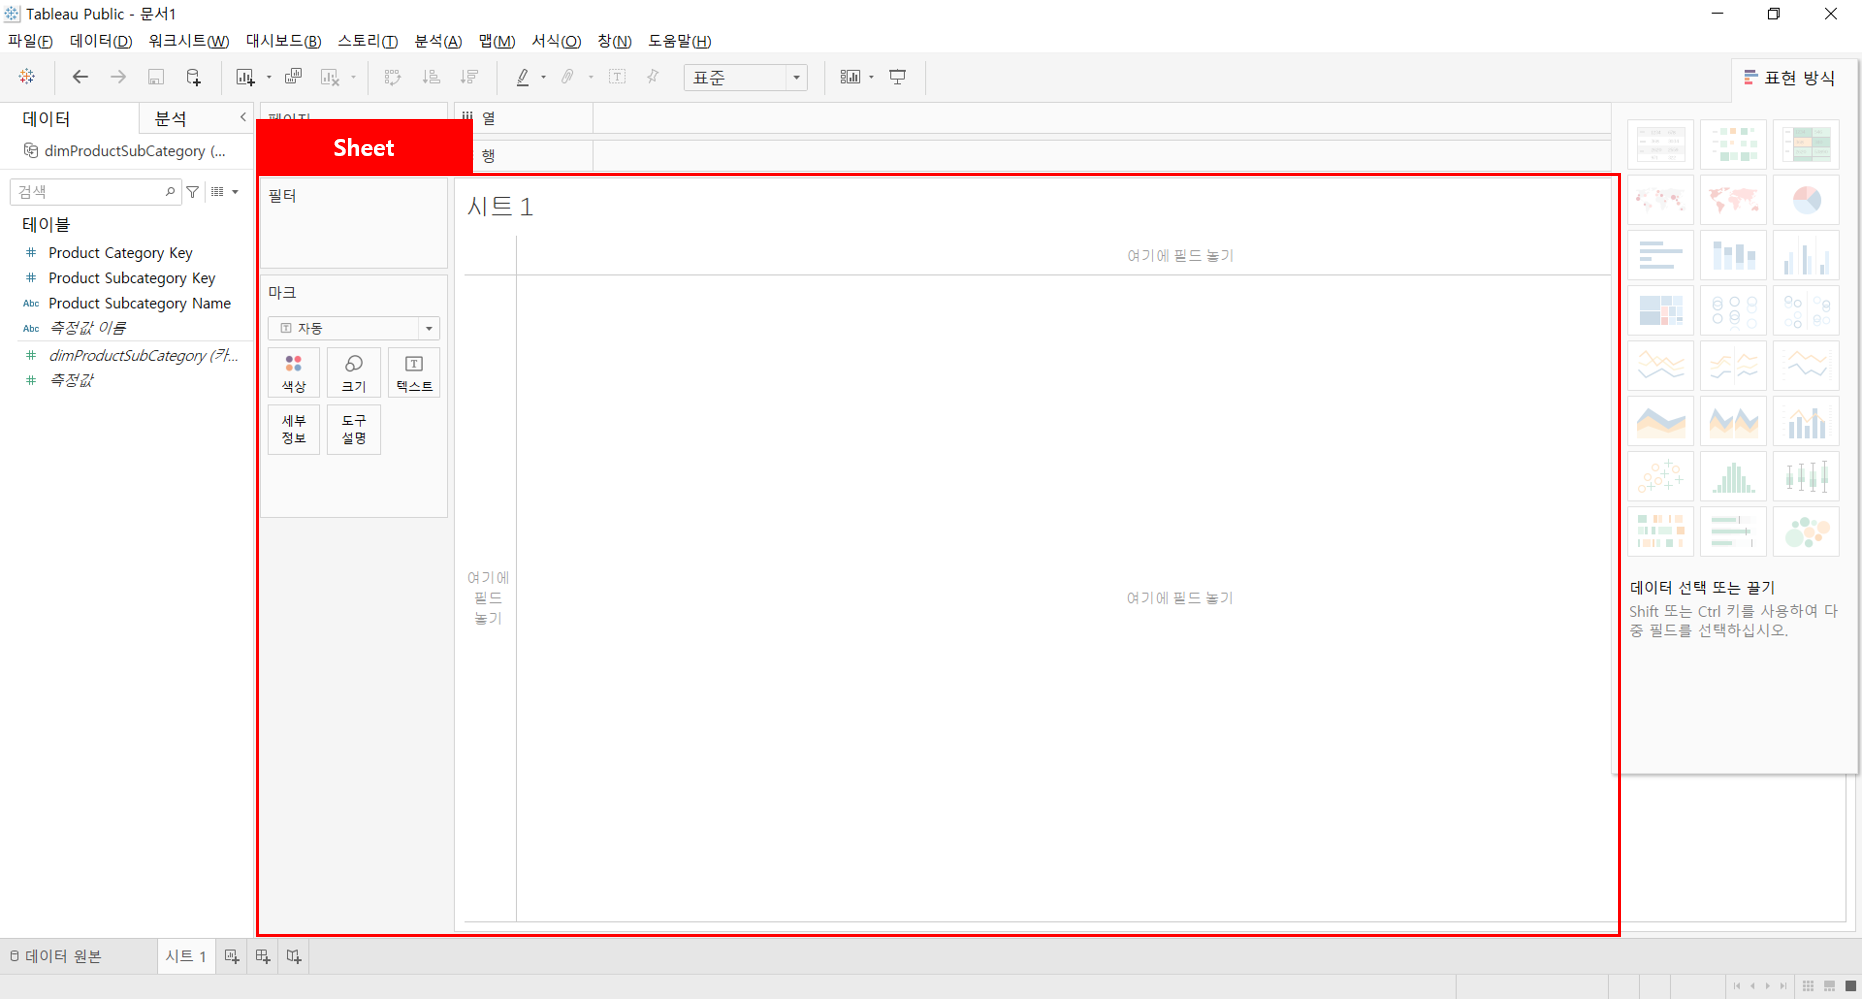Choose the filled map chart in Show Me
The height and width of the screenshot is (999, 1862).
1733,200
